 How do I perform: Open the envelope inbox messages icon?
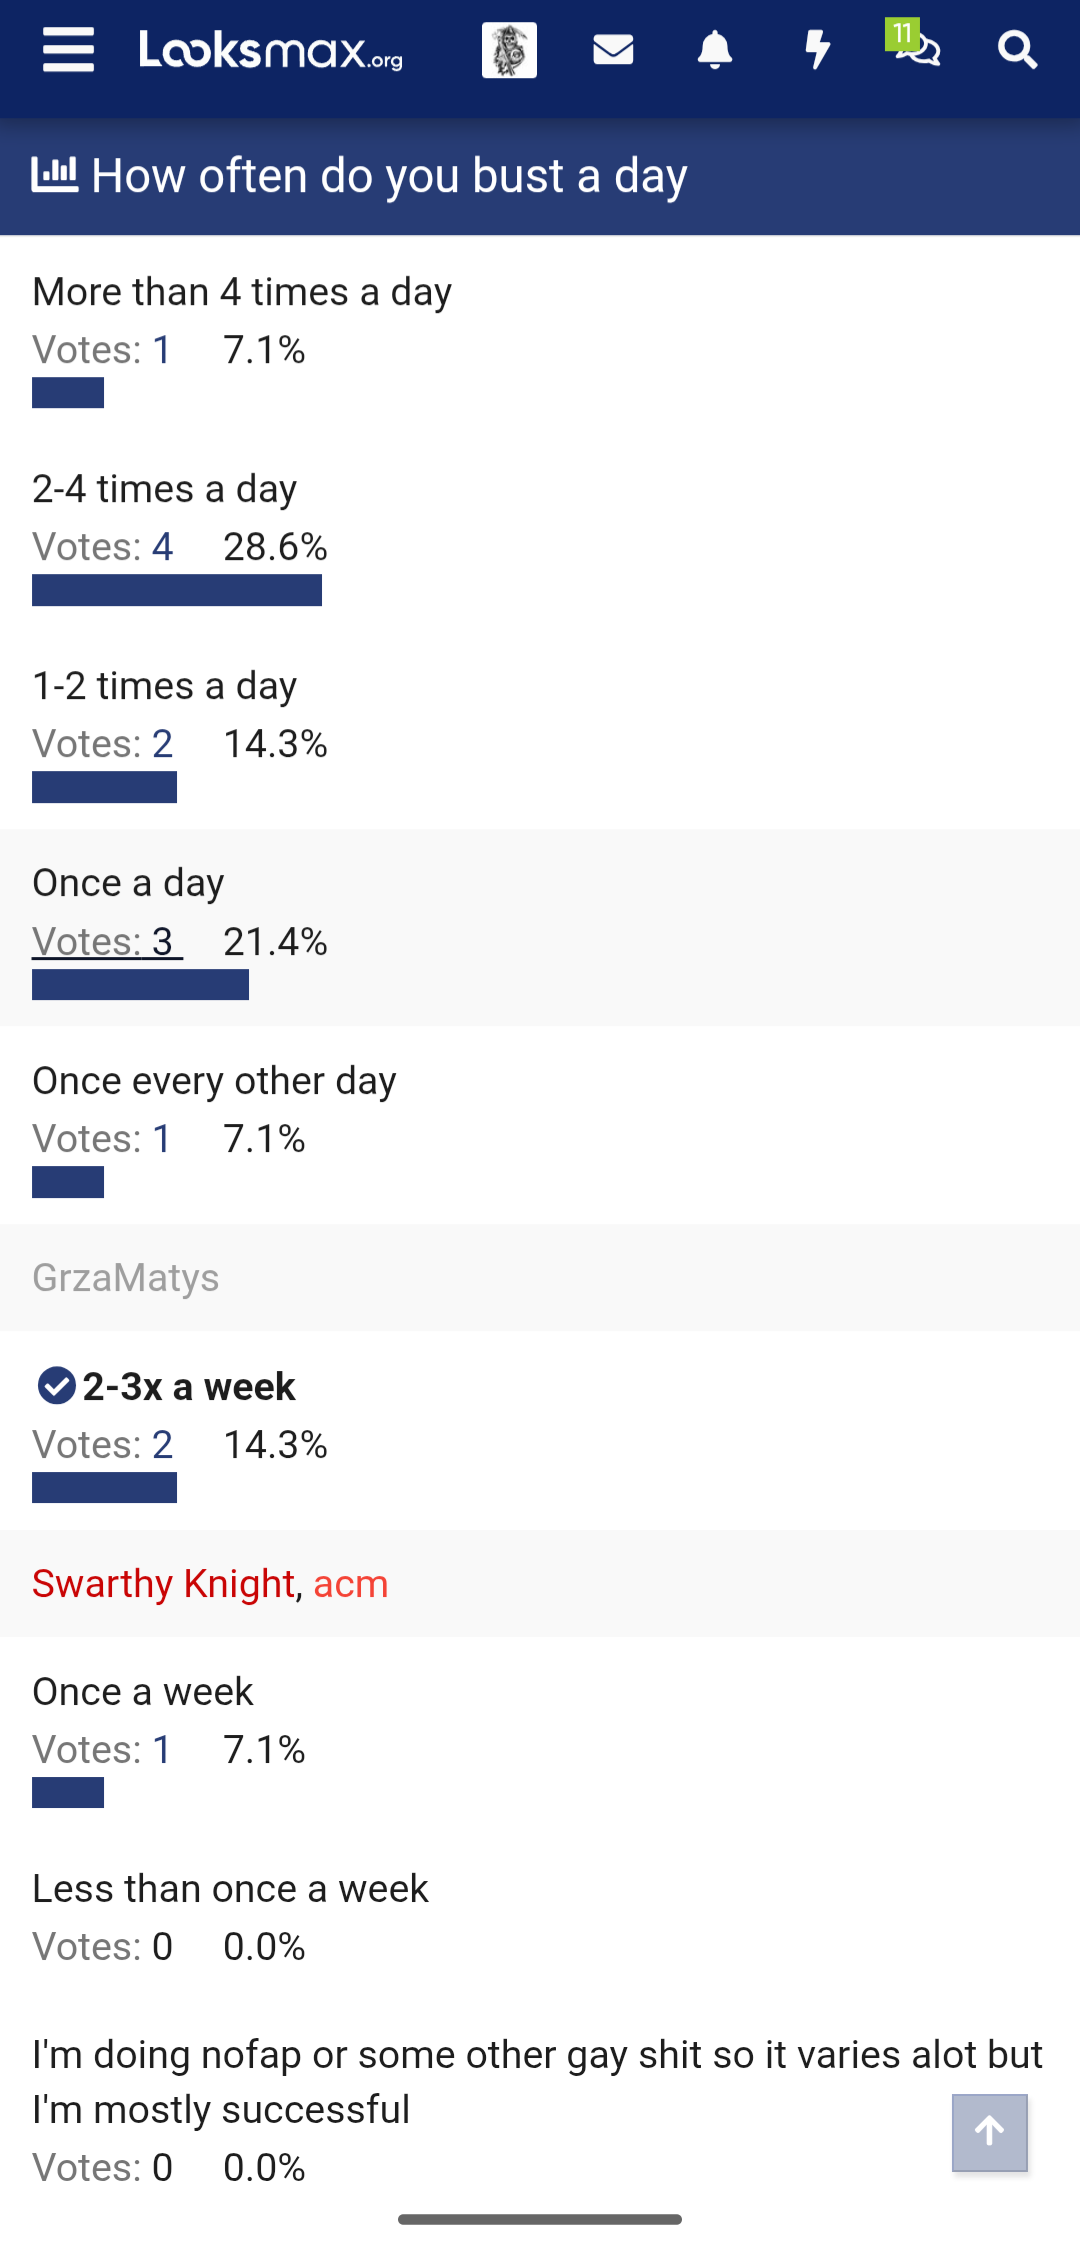pos(613,49)
